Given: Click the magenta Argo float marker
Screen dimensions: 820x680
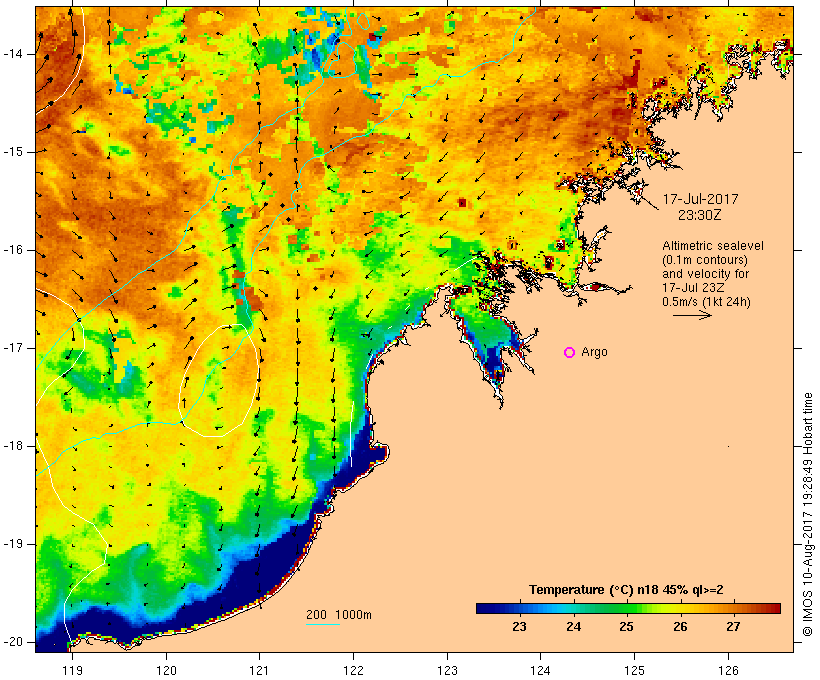Looking at the screenshot, I should [570, 353].
